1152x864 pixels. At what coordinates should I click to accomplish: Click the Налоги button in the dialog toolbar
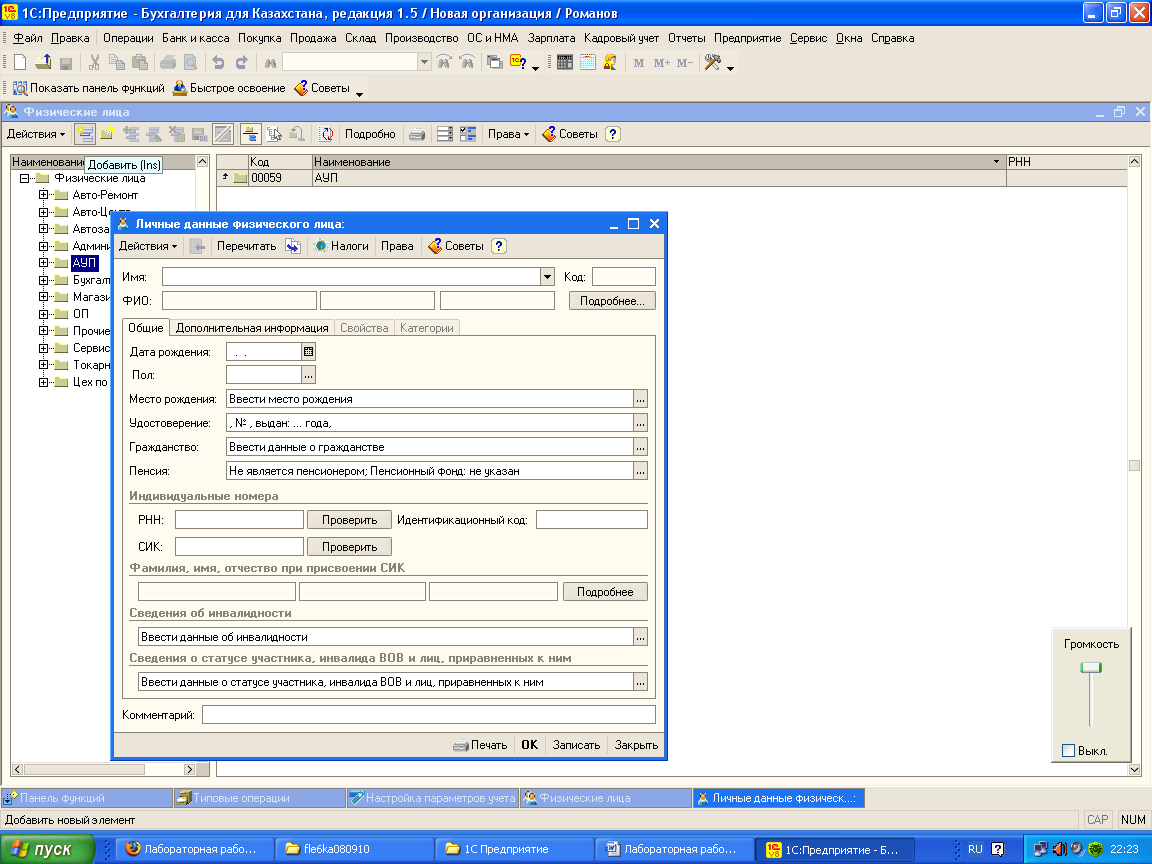click(342, 246)
